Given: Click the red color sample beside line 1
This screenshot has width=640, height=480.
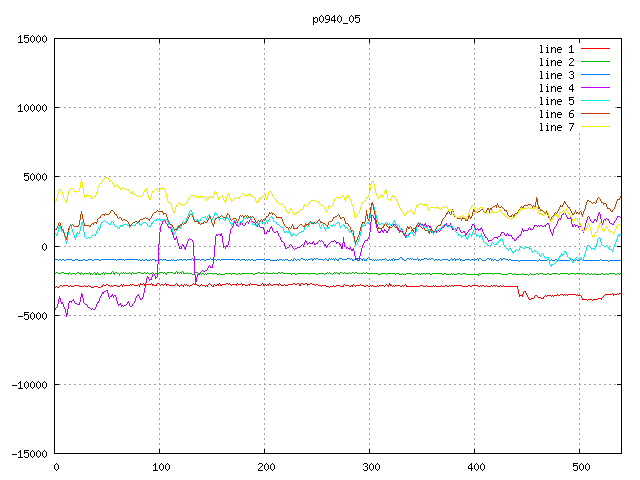Looking at the screenshot, I should click(x=596, y=49).
